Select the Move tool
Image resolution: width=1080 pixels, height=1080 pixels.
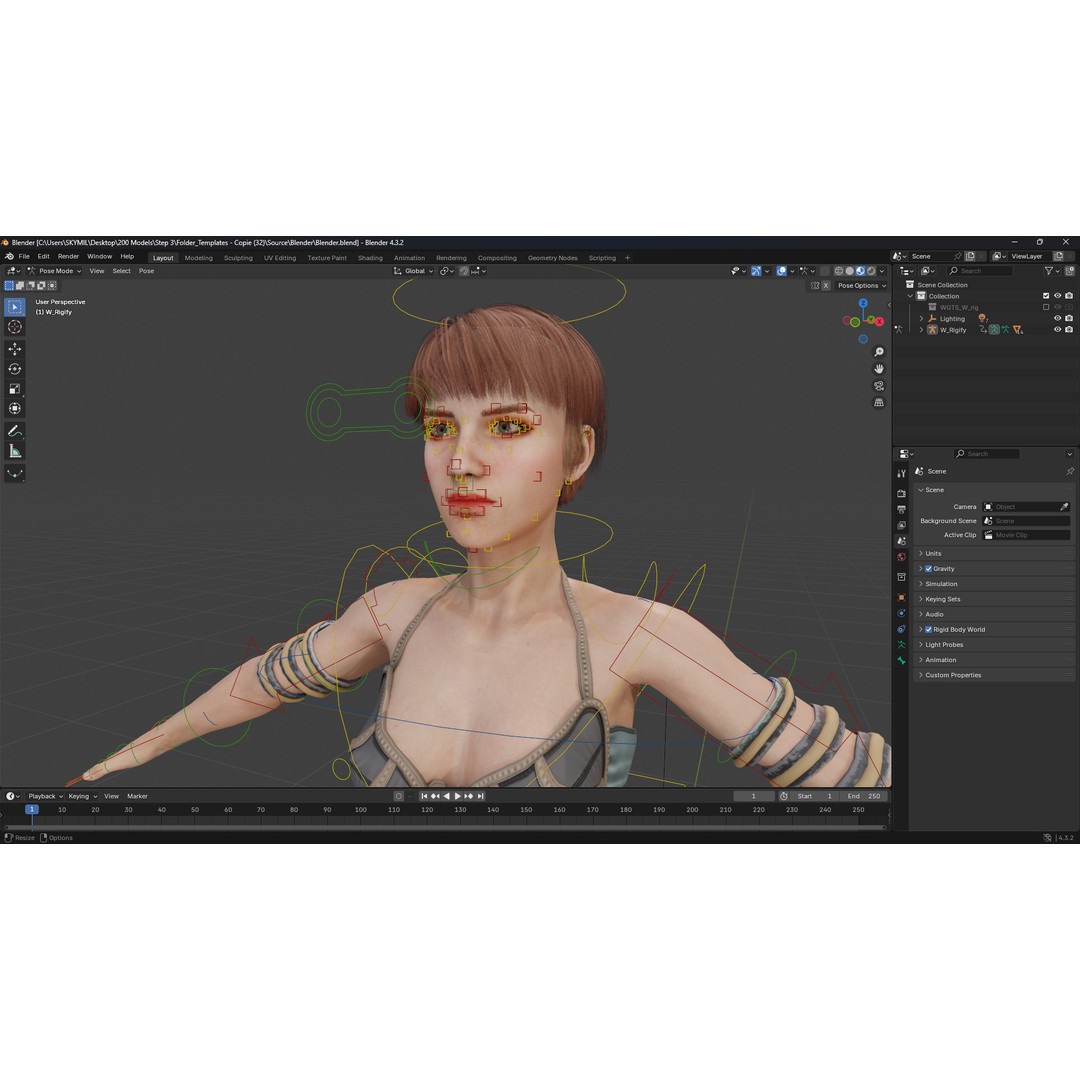click(x=14, y=349)
